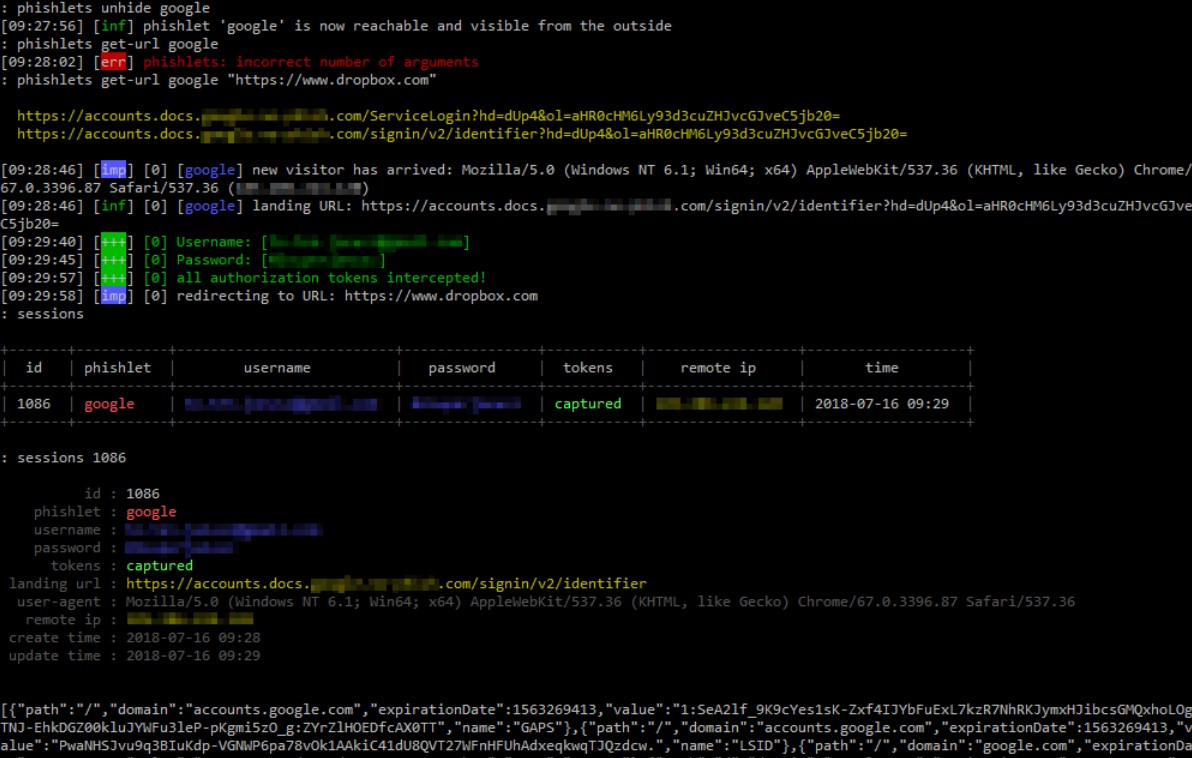Screen dimensions: 1192x758
Task: Click the 'tokens' column header in the sessions table
Action: point(588,368)
